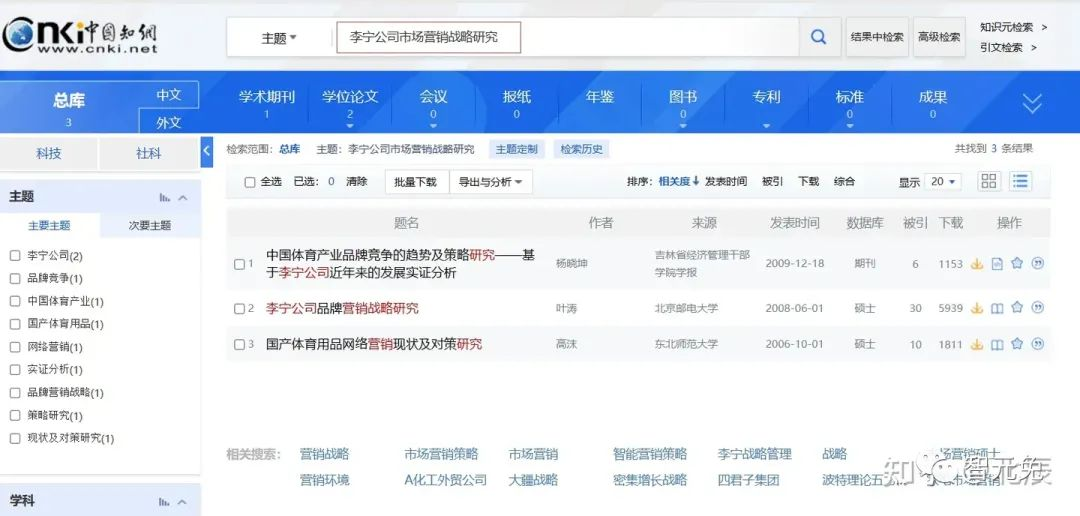
Task: Click the 结果中检索 button
Action: coord(877,37)
